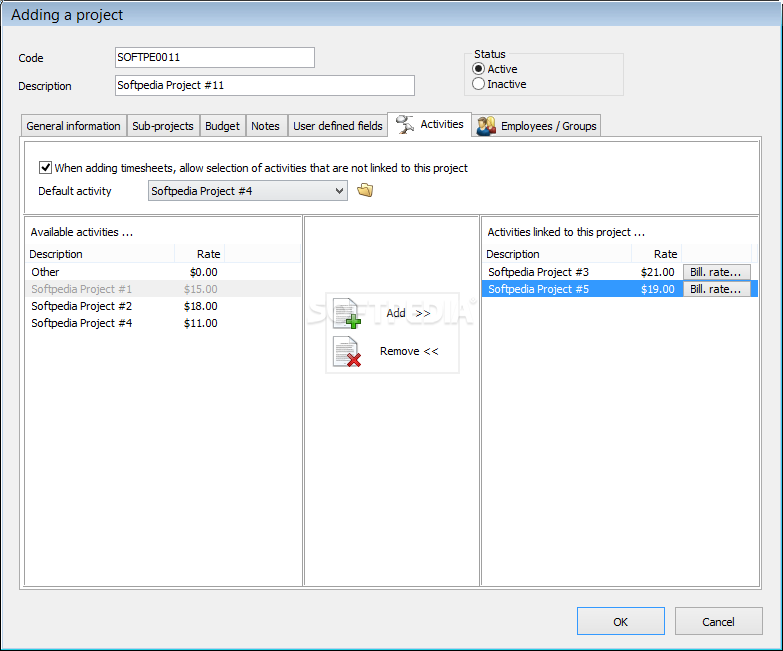Click the $11.00 rate value
Screen dimensions: 783x651
(200, 323)
